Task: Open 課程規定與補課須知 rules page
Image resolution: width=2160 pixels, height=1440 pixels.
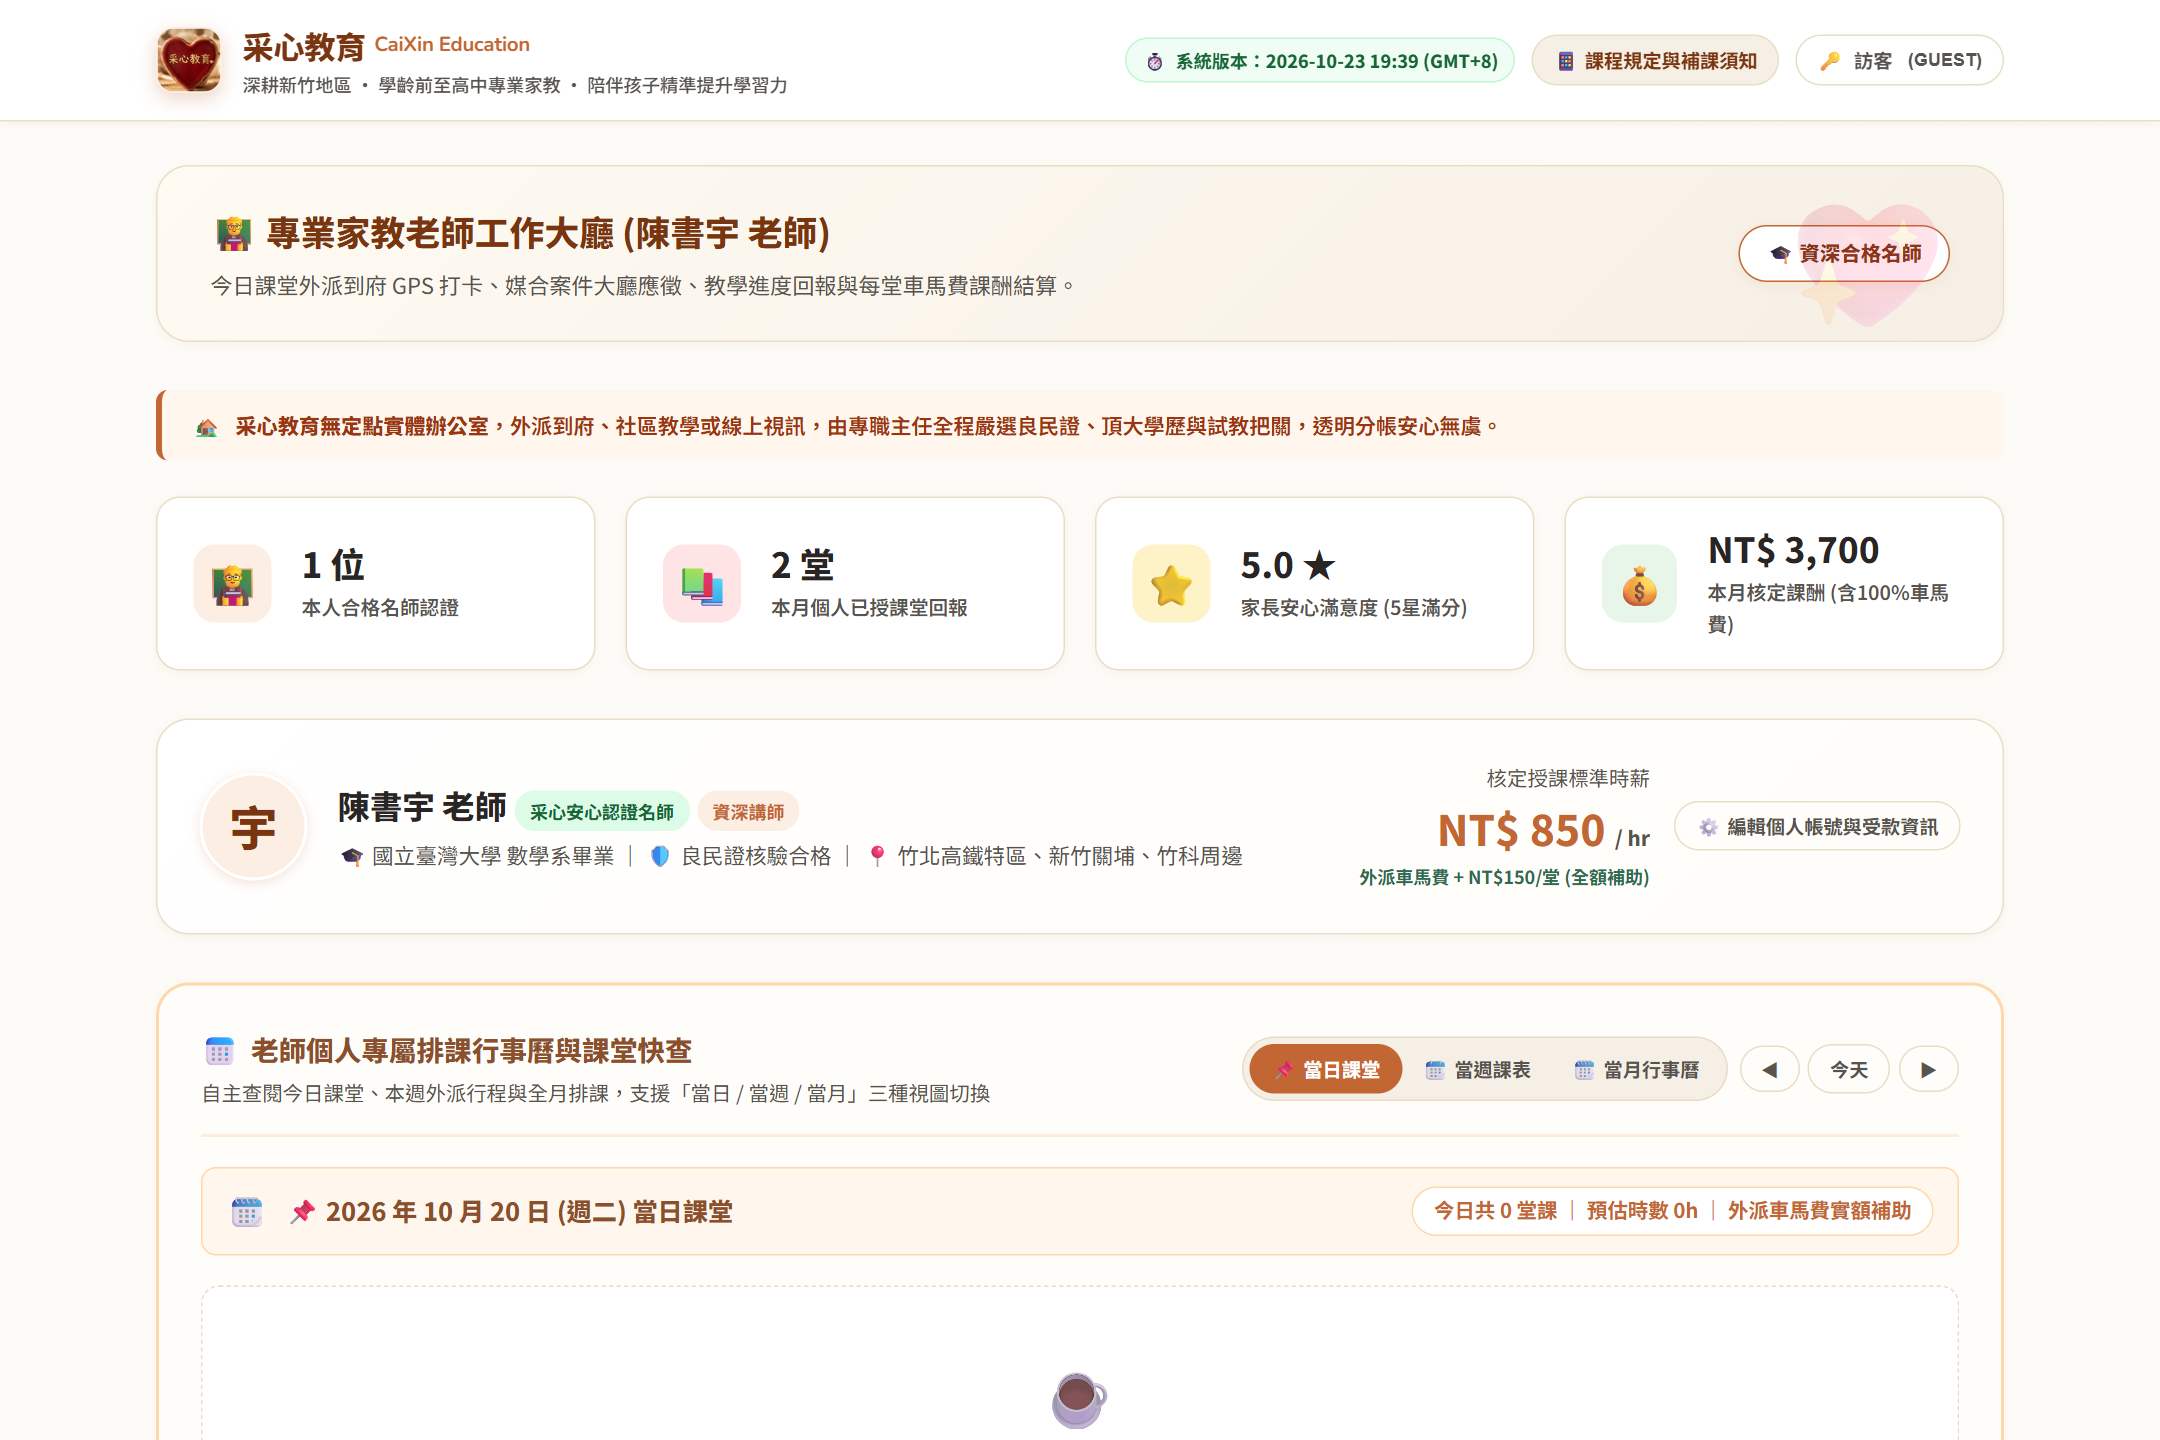Action: [1655, 60]
